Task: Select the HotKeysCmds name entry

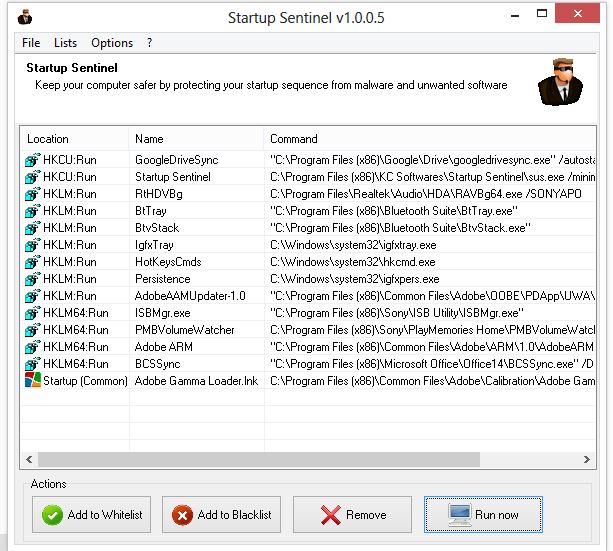Action: click(x=168, y=262)
